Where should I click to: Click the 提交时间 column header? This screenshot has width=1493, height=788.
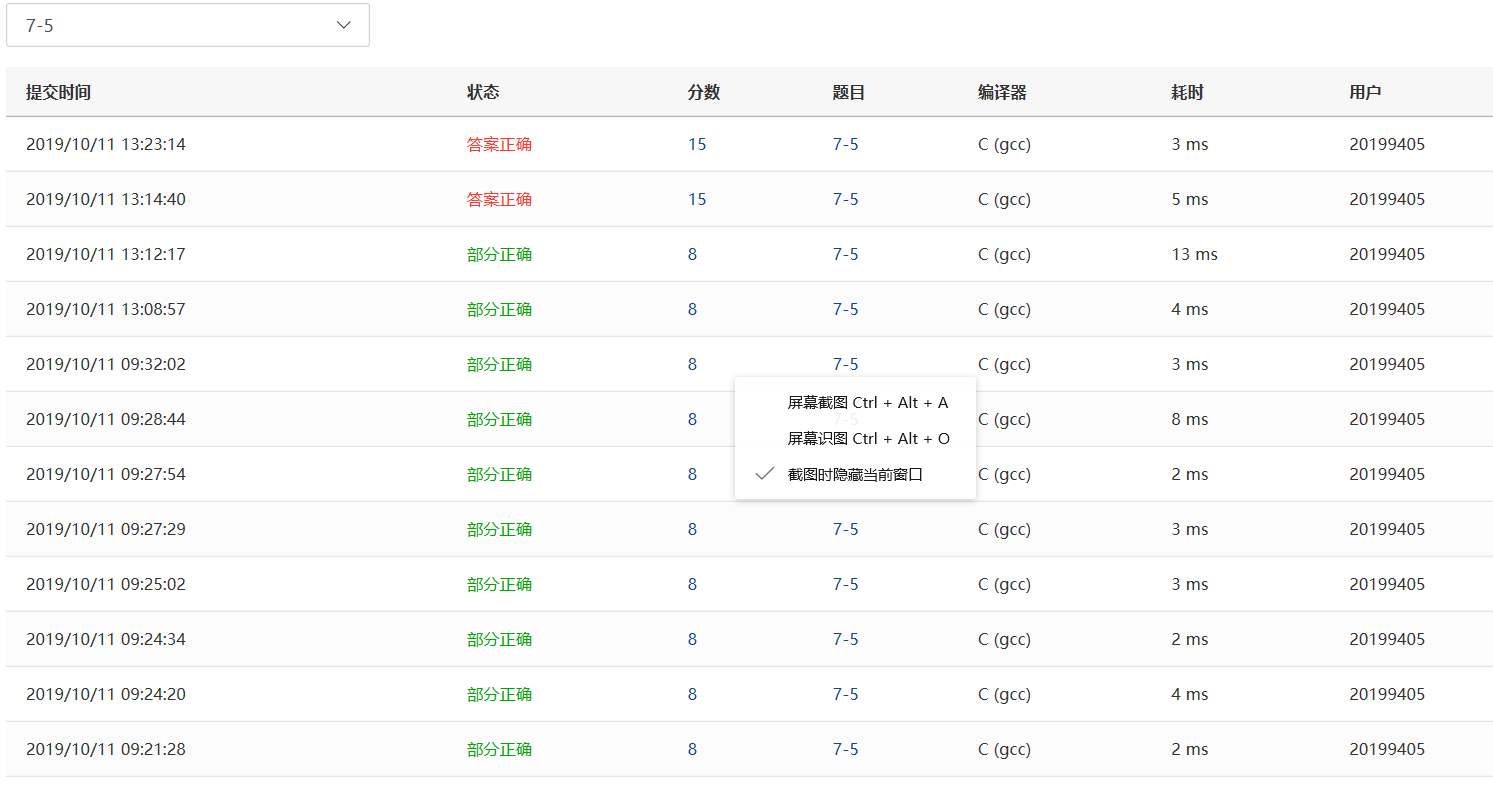[x=58, y=92]
